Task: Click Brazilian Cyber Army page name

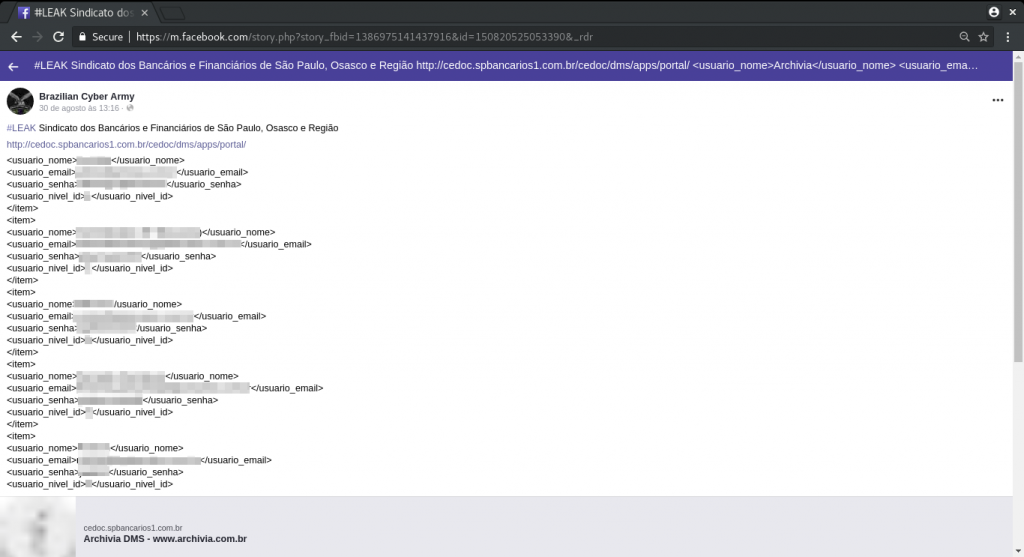Action: pos(87,96)
